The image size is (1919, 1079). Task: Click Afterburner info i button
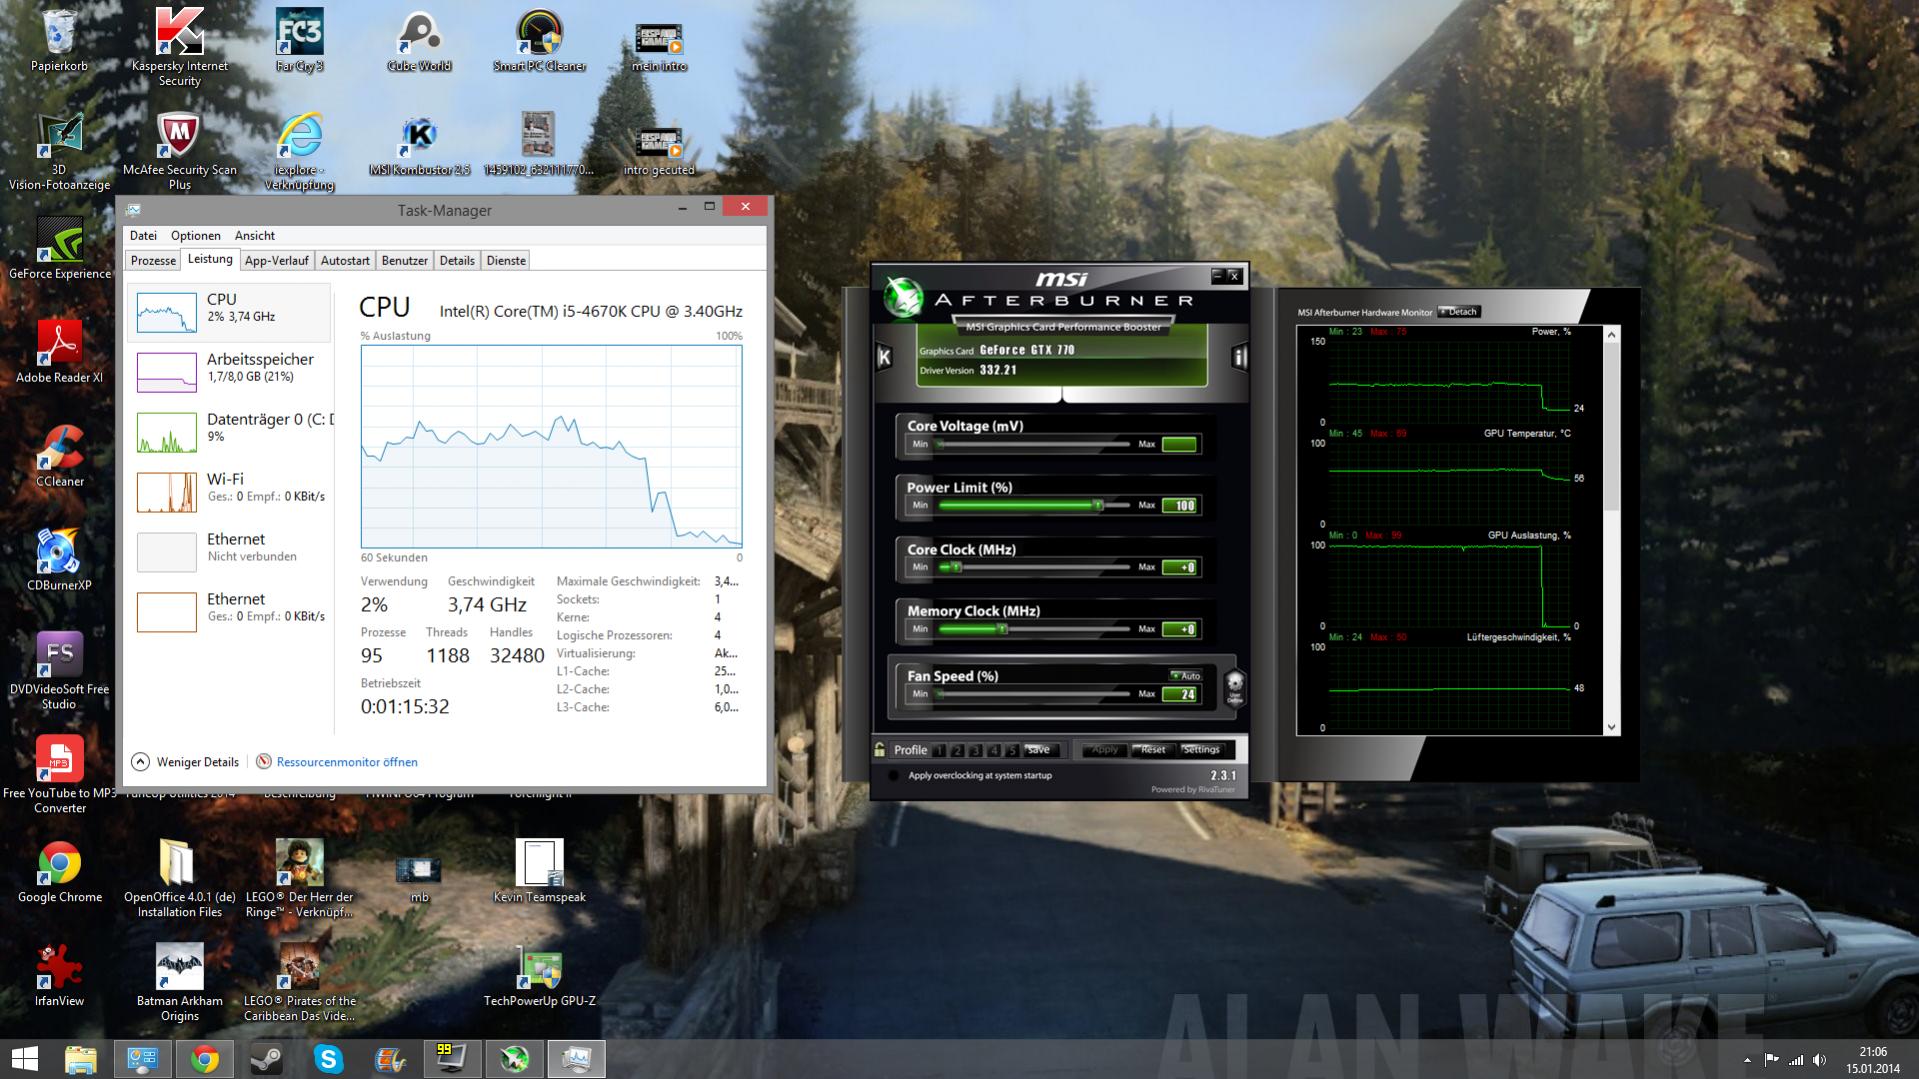[x=1239, y=357]
